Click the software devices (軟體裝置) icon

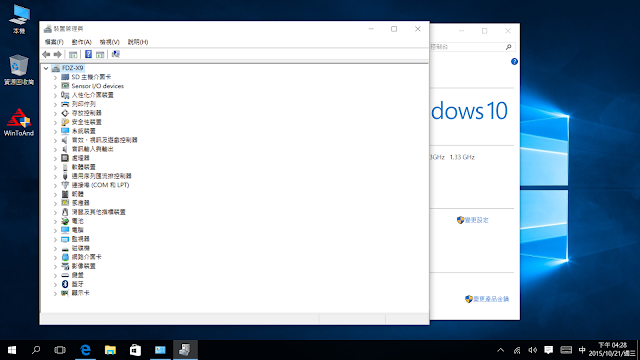coord(65,167)
